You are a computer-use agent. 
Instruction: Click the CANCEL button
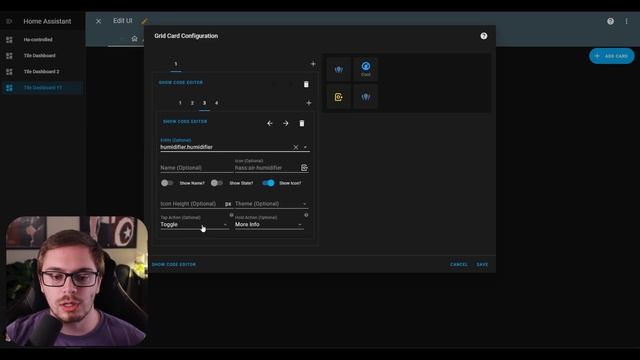point(459,264)
